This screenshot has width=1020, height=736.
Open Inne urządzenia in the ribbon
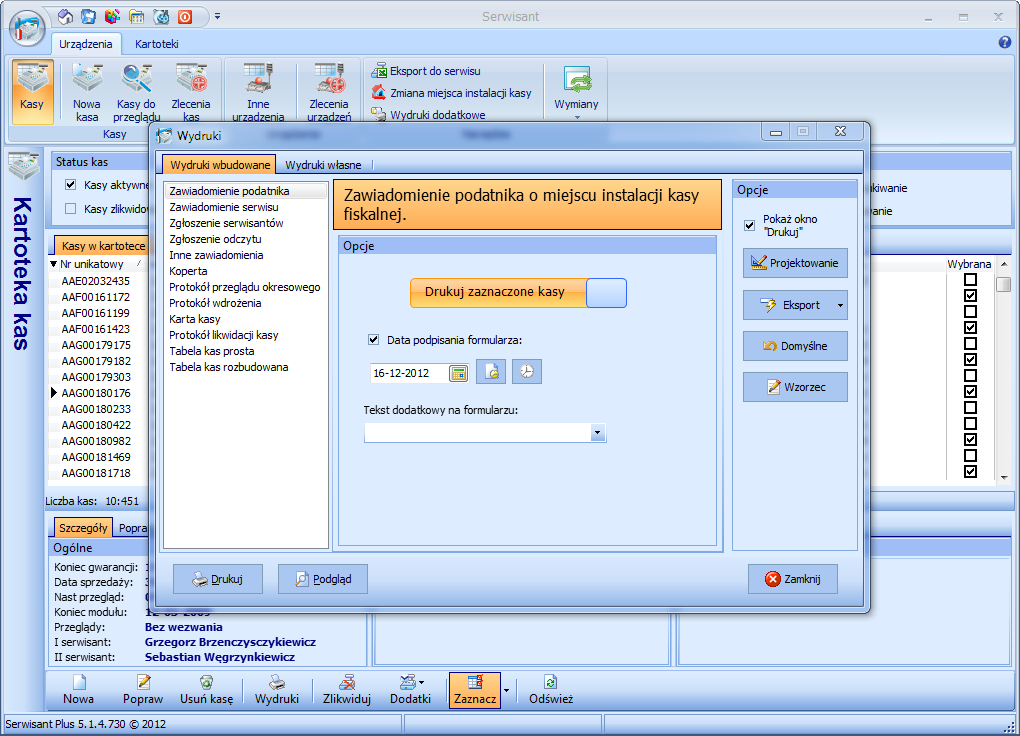coord(258,92)
